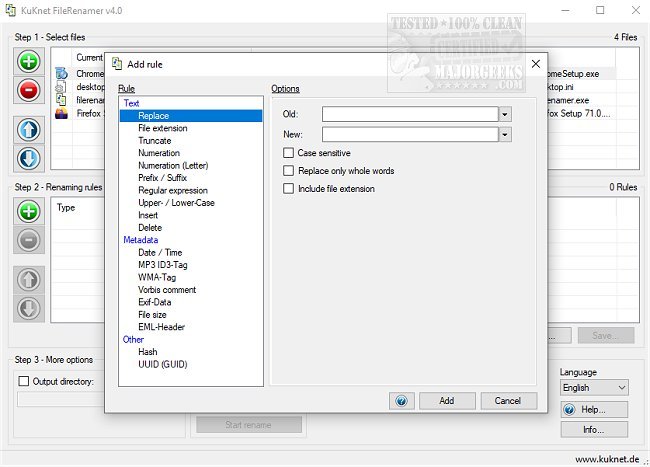This screenshot has width=650, height=467.
Task: Choose Truncate rule
Action: [155, 140]
